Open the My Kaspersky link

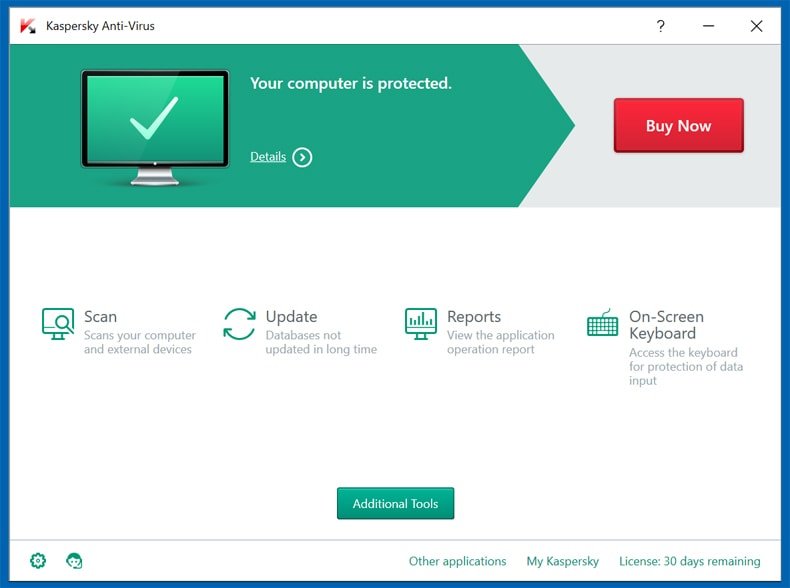pos(563,561)
